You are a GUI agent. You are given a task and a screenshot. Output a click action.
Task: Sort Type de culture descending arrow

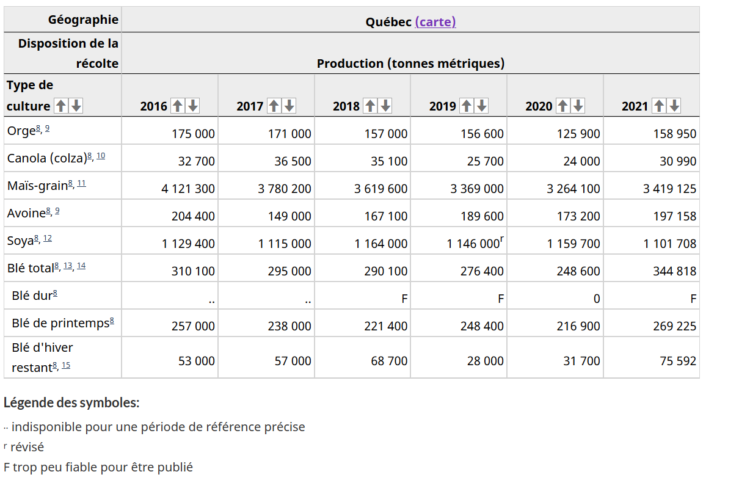(x=76, y=106)
